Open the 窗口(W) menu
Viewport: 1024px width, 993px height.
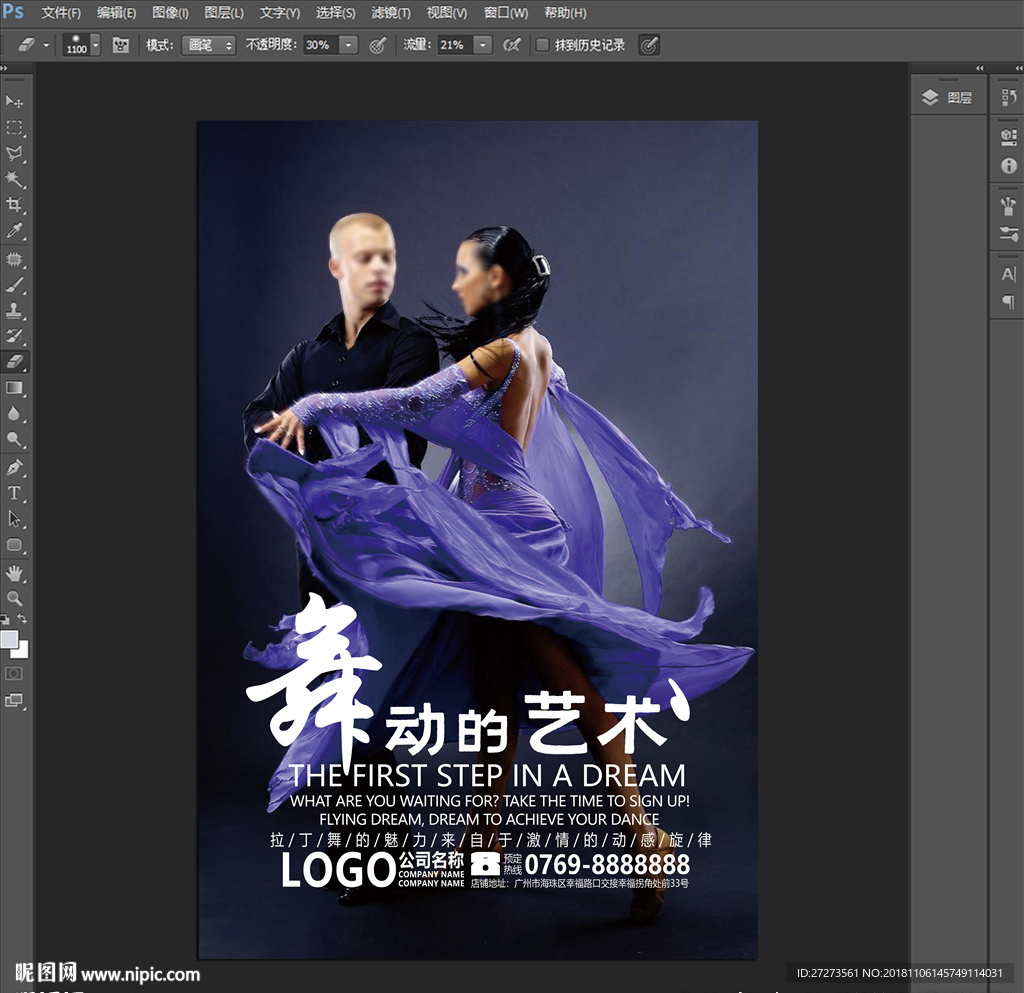pyautogui.click(x=506, y=13)
